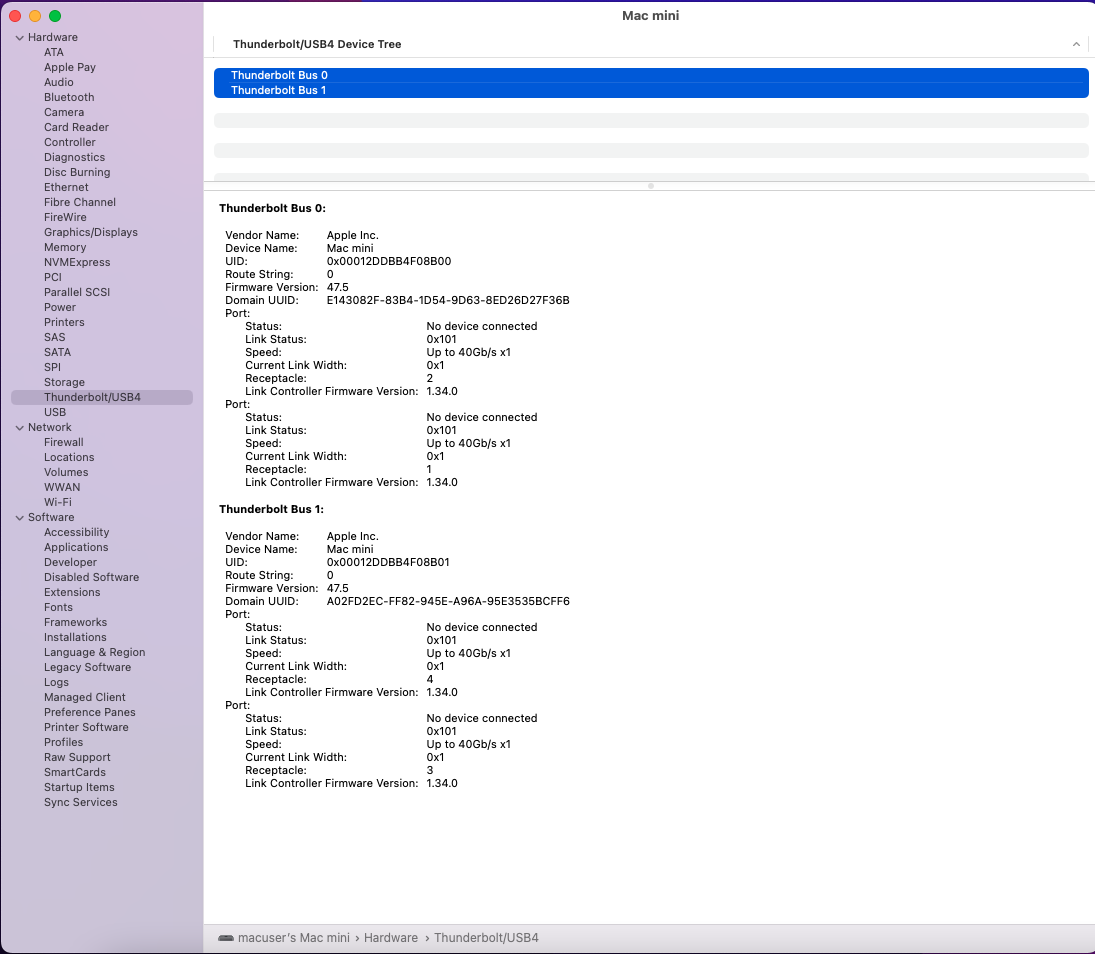Screen dimensions: 1095x954
Task: Open Developer under Software
Action: tap(71, 563)
